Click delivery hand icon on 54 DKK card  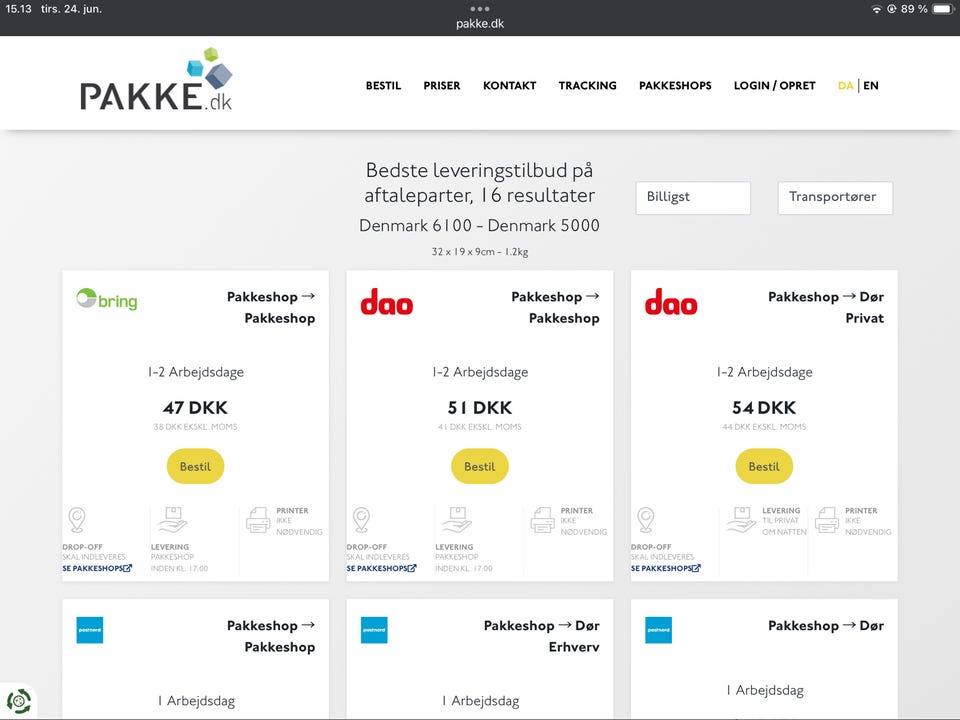(741, 519)
